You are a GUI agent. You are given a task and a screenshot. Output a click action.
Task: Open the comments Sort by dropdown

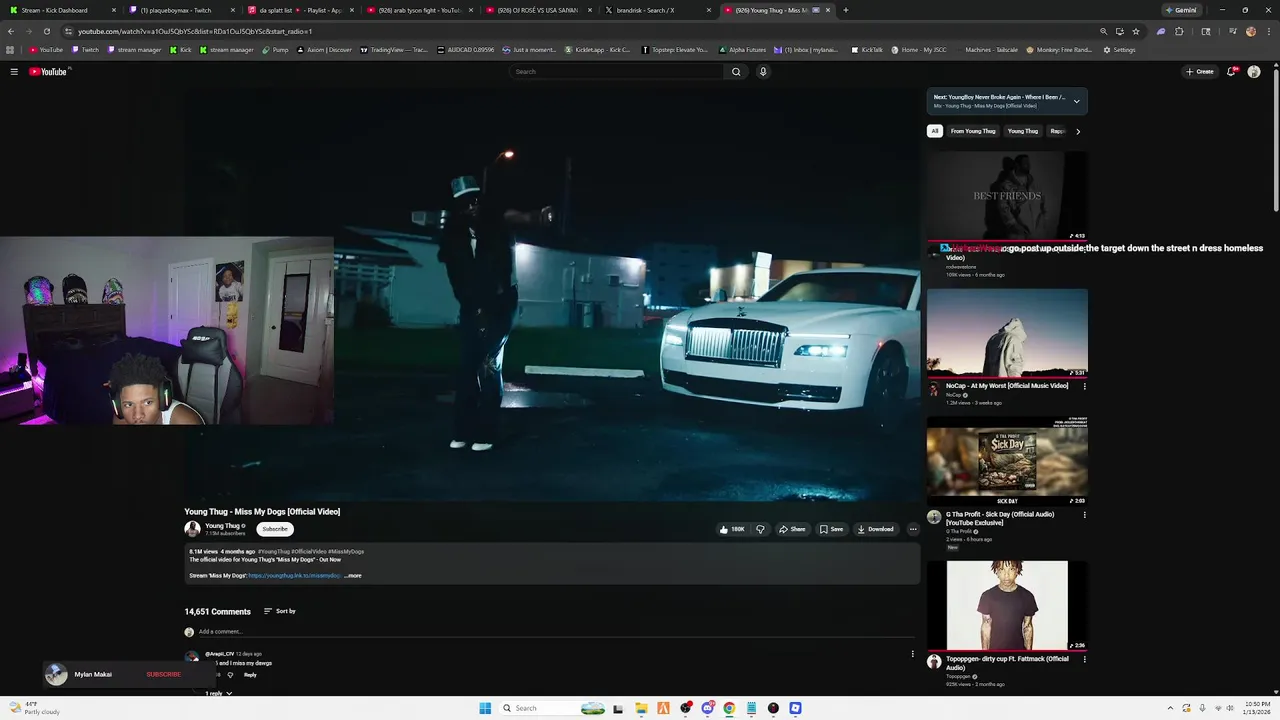[280, 611]
